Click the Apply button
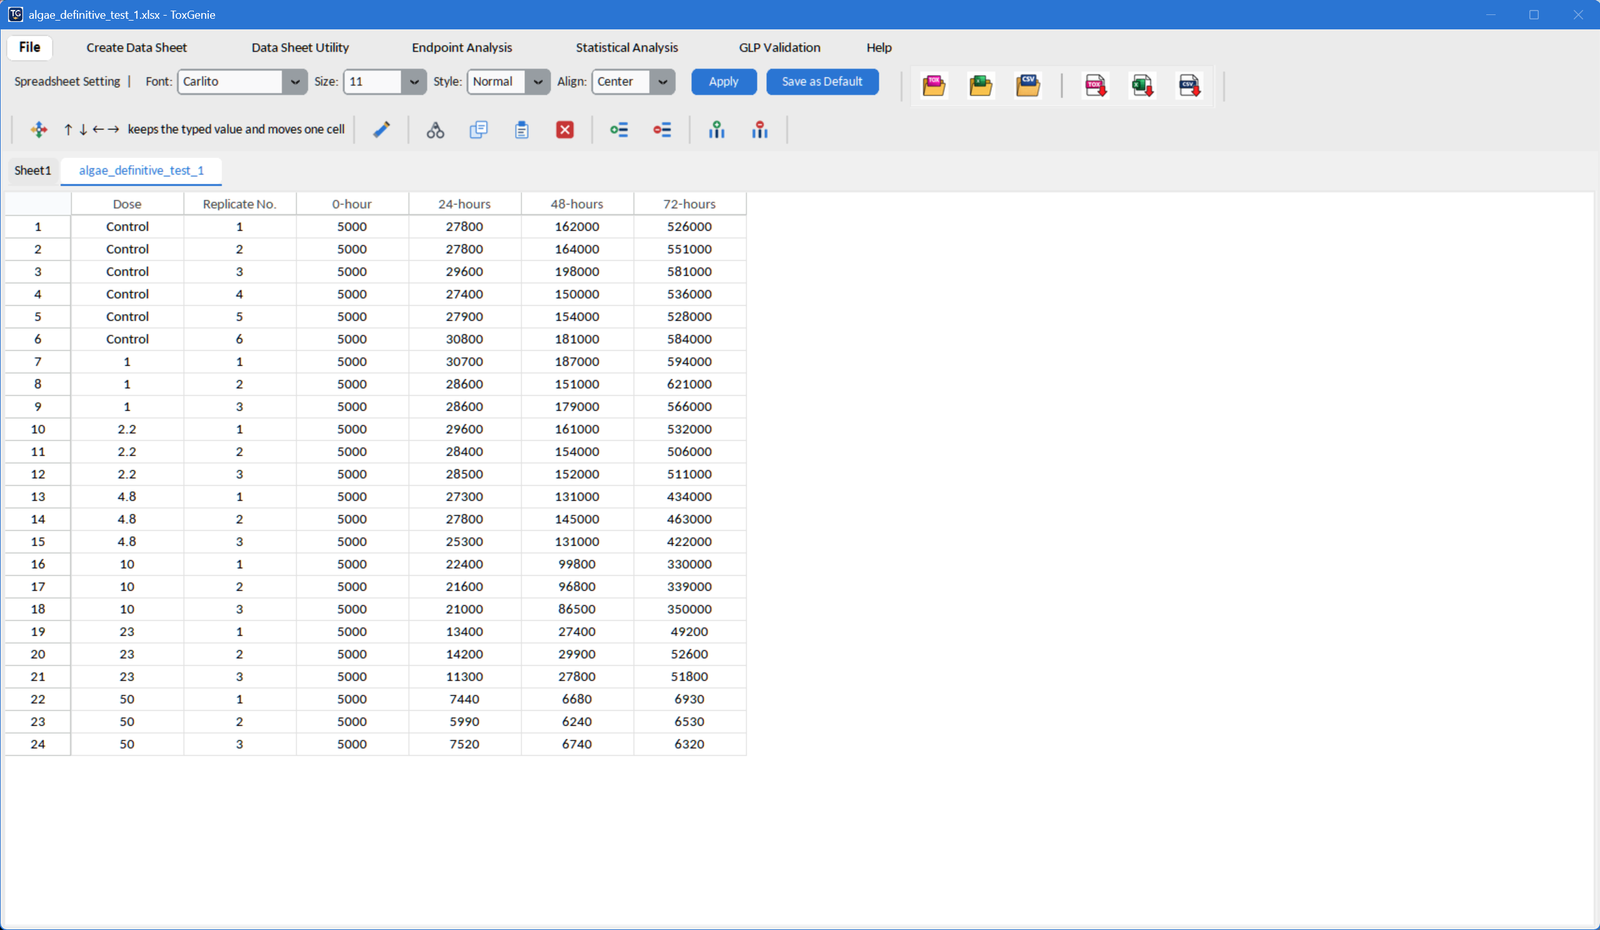This screenshot has width=1600, height=930. (724, 82)
